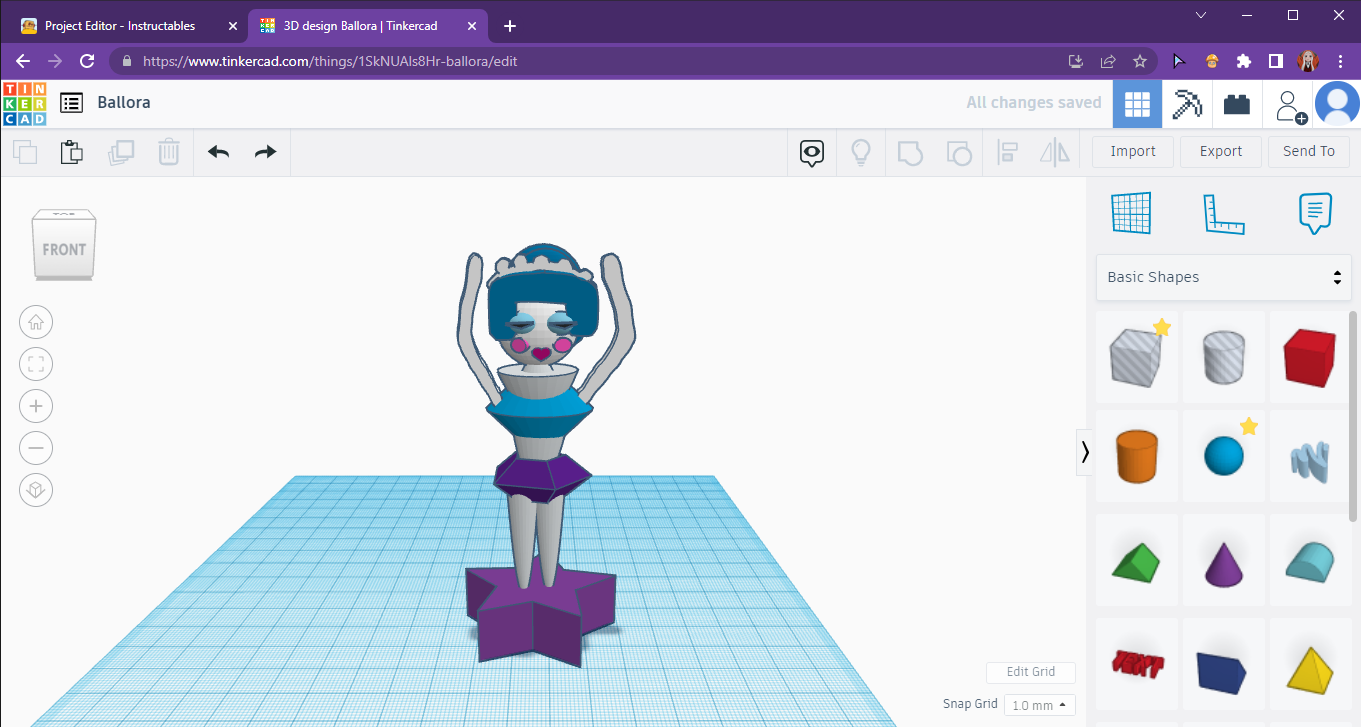This screenshot has width=1361, height=727.
Task: Select the red Box shape
Action: (x=1311, y=355)
